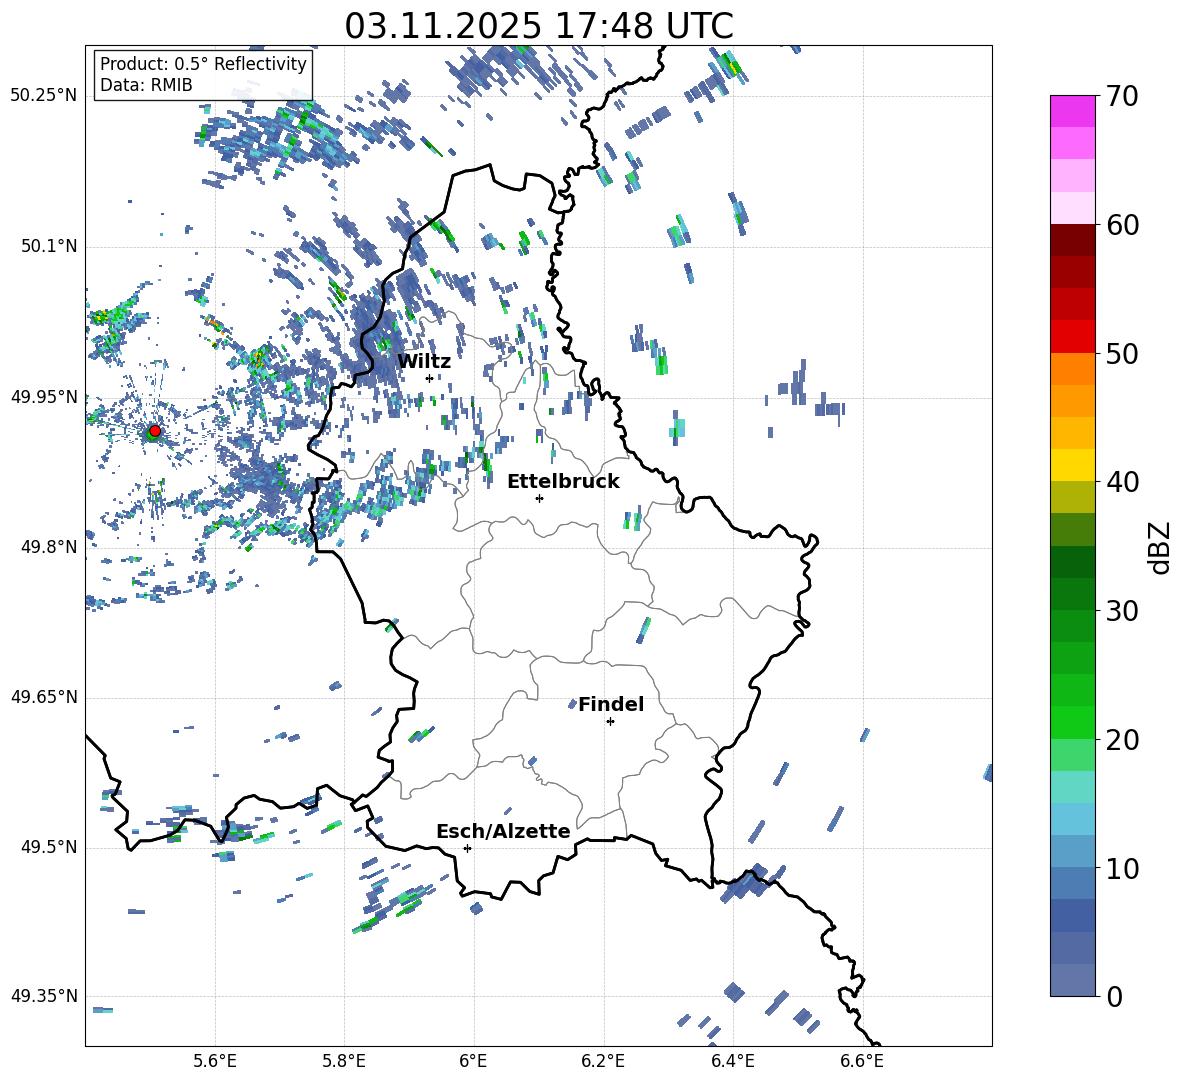
Task: Click the dBZ colorbar label
Action: point(1160,547)
